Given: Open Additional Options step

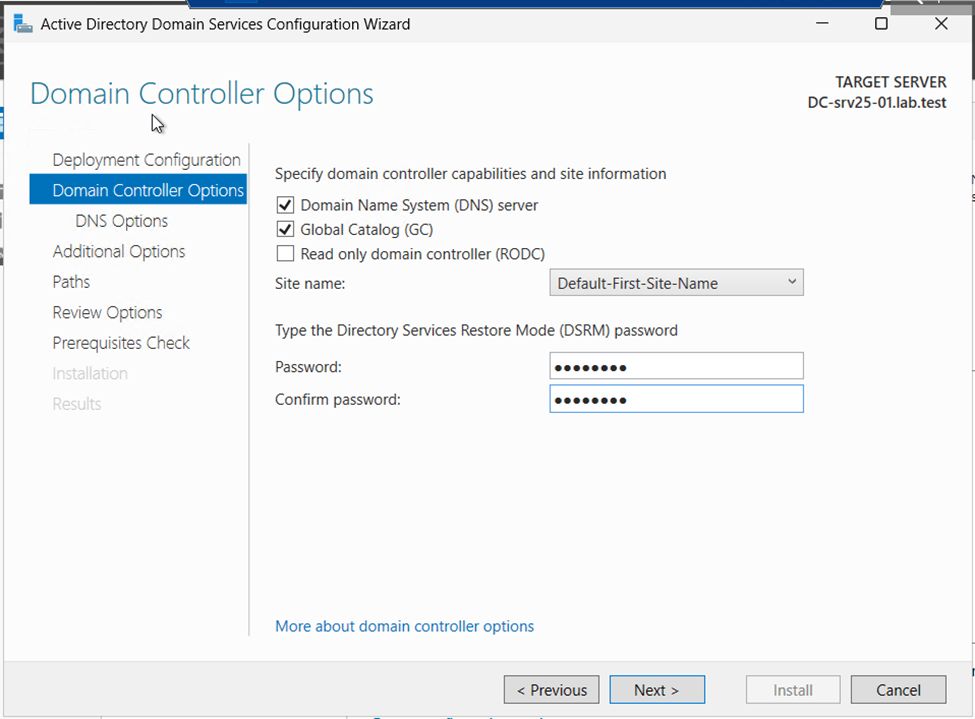Looking at the screenshot, I should (119, 251).
